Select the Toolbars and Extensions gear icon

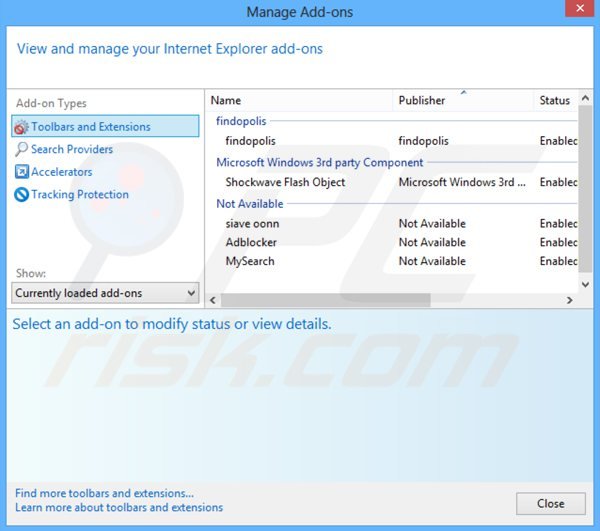21,127
